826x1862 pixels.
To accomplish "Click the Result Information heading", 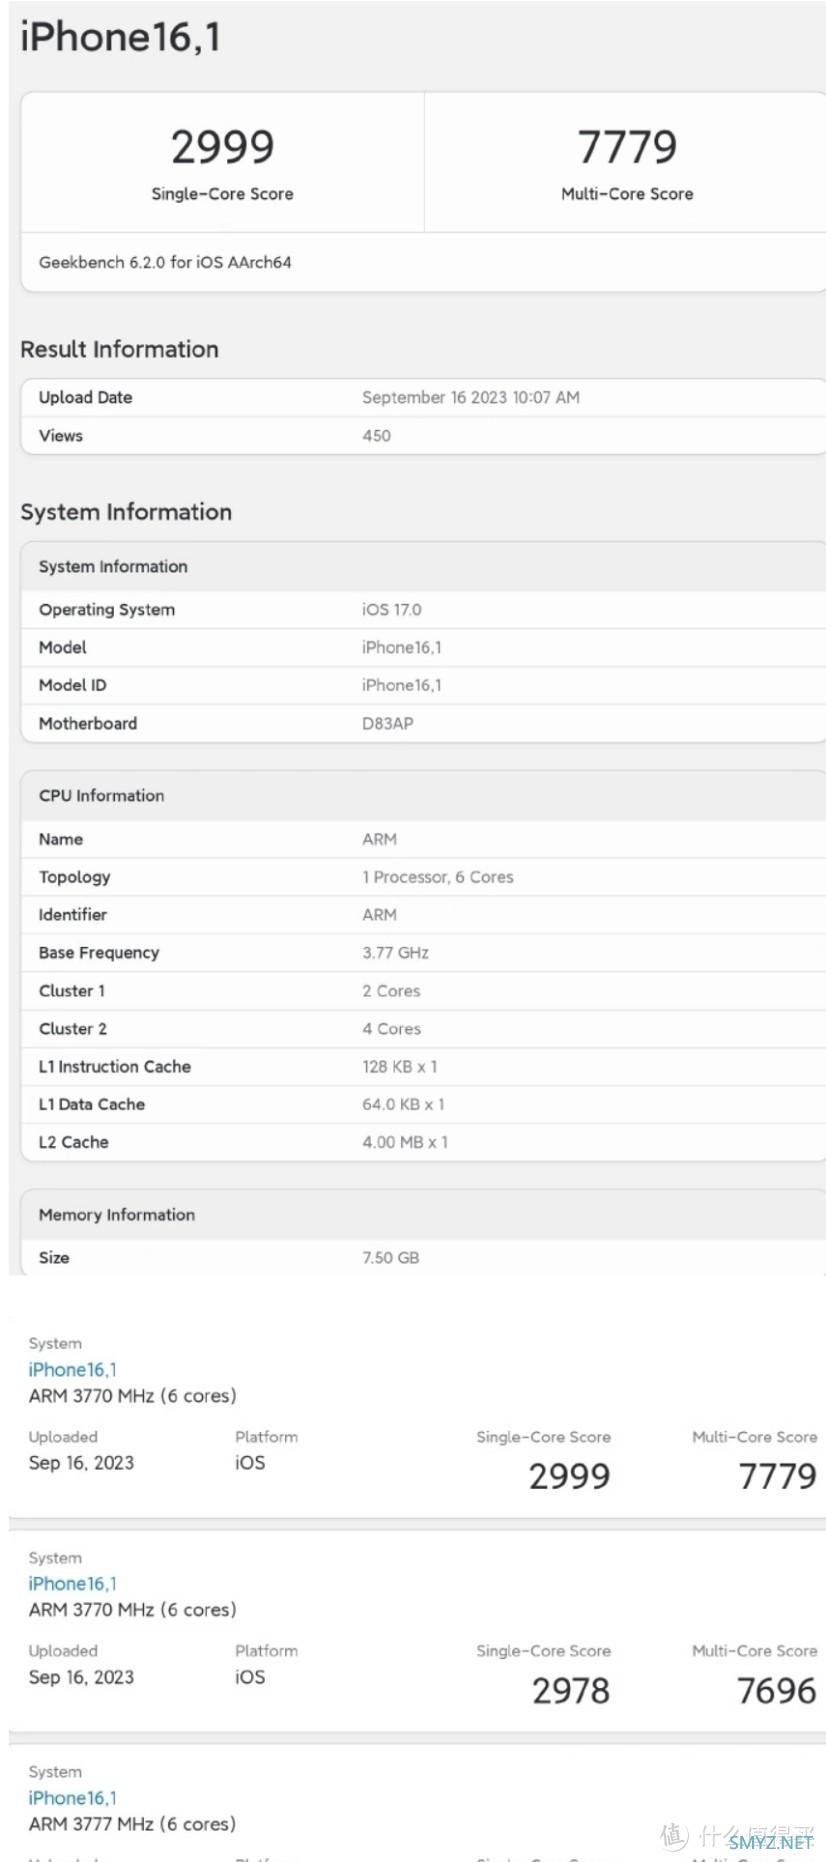I will pos(119,349).
